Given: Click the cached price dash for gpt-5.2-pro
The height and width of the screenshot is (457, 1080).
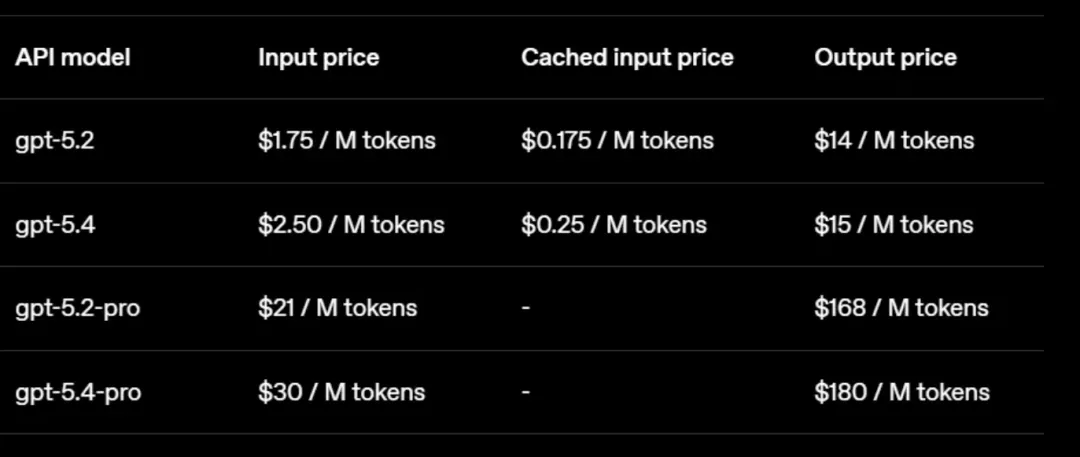Looking at the screenshot, I should coord(526,308).
